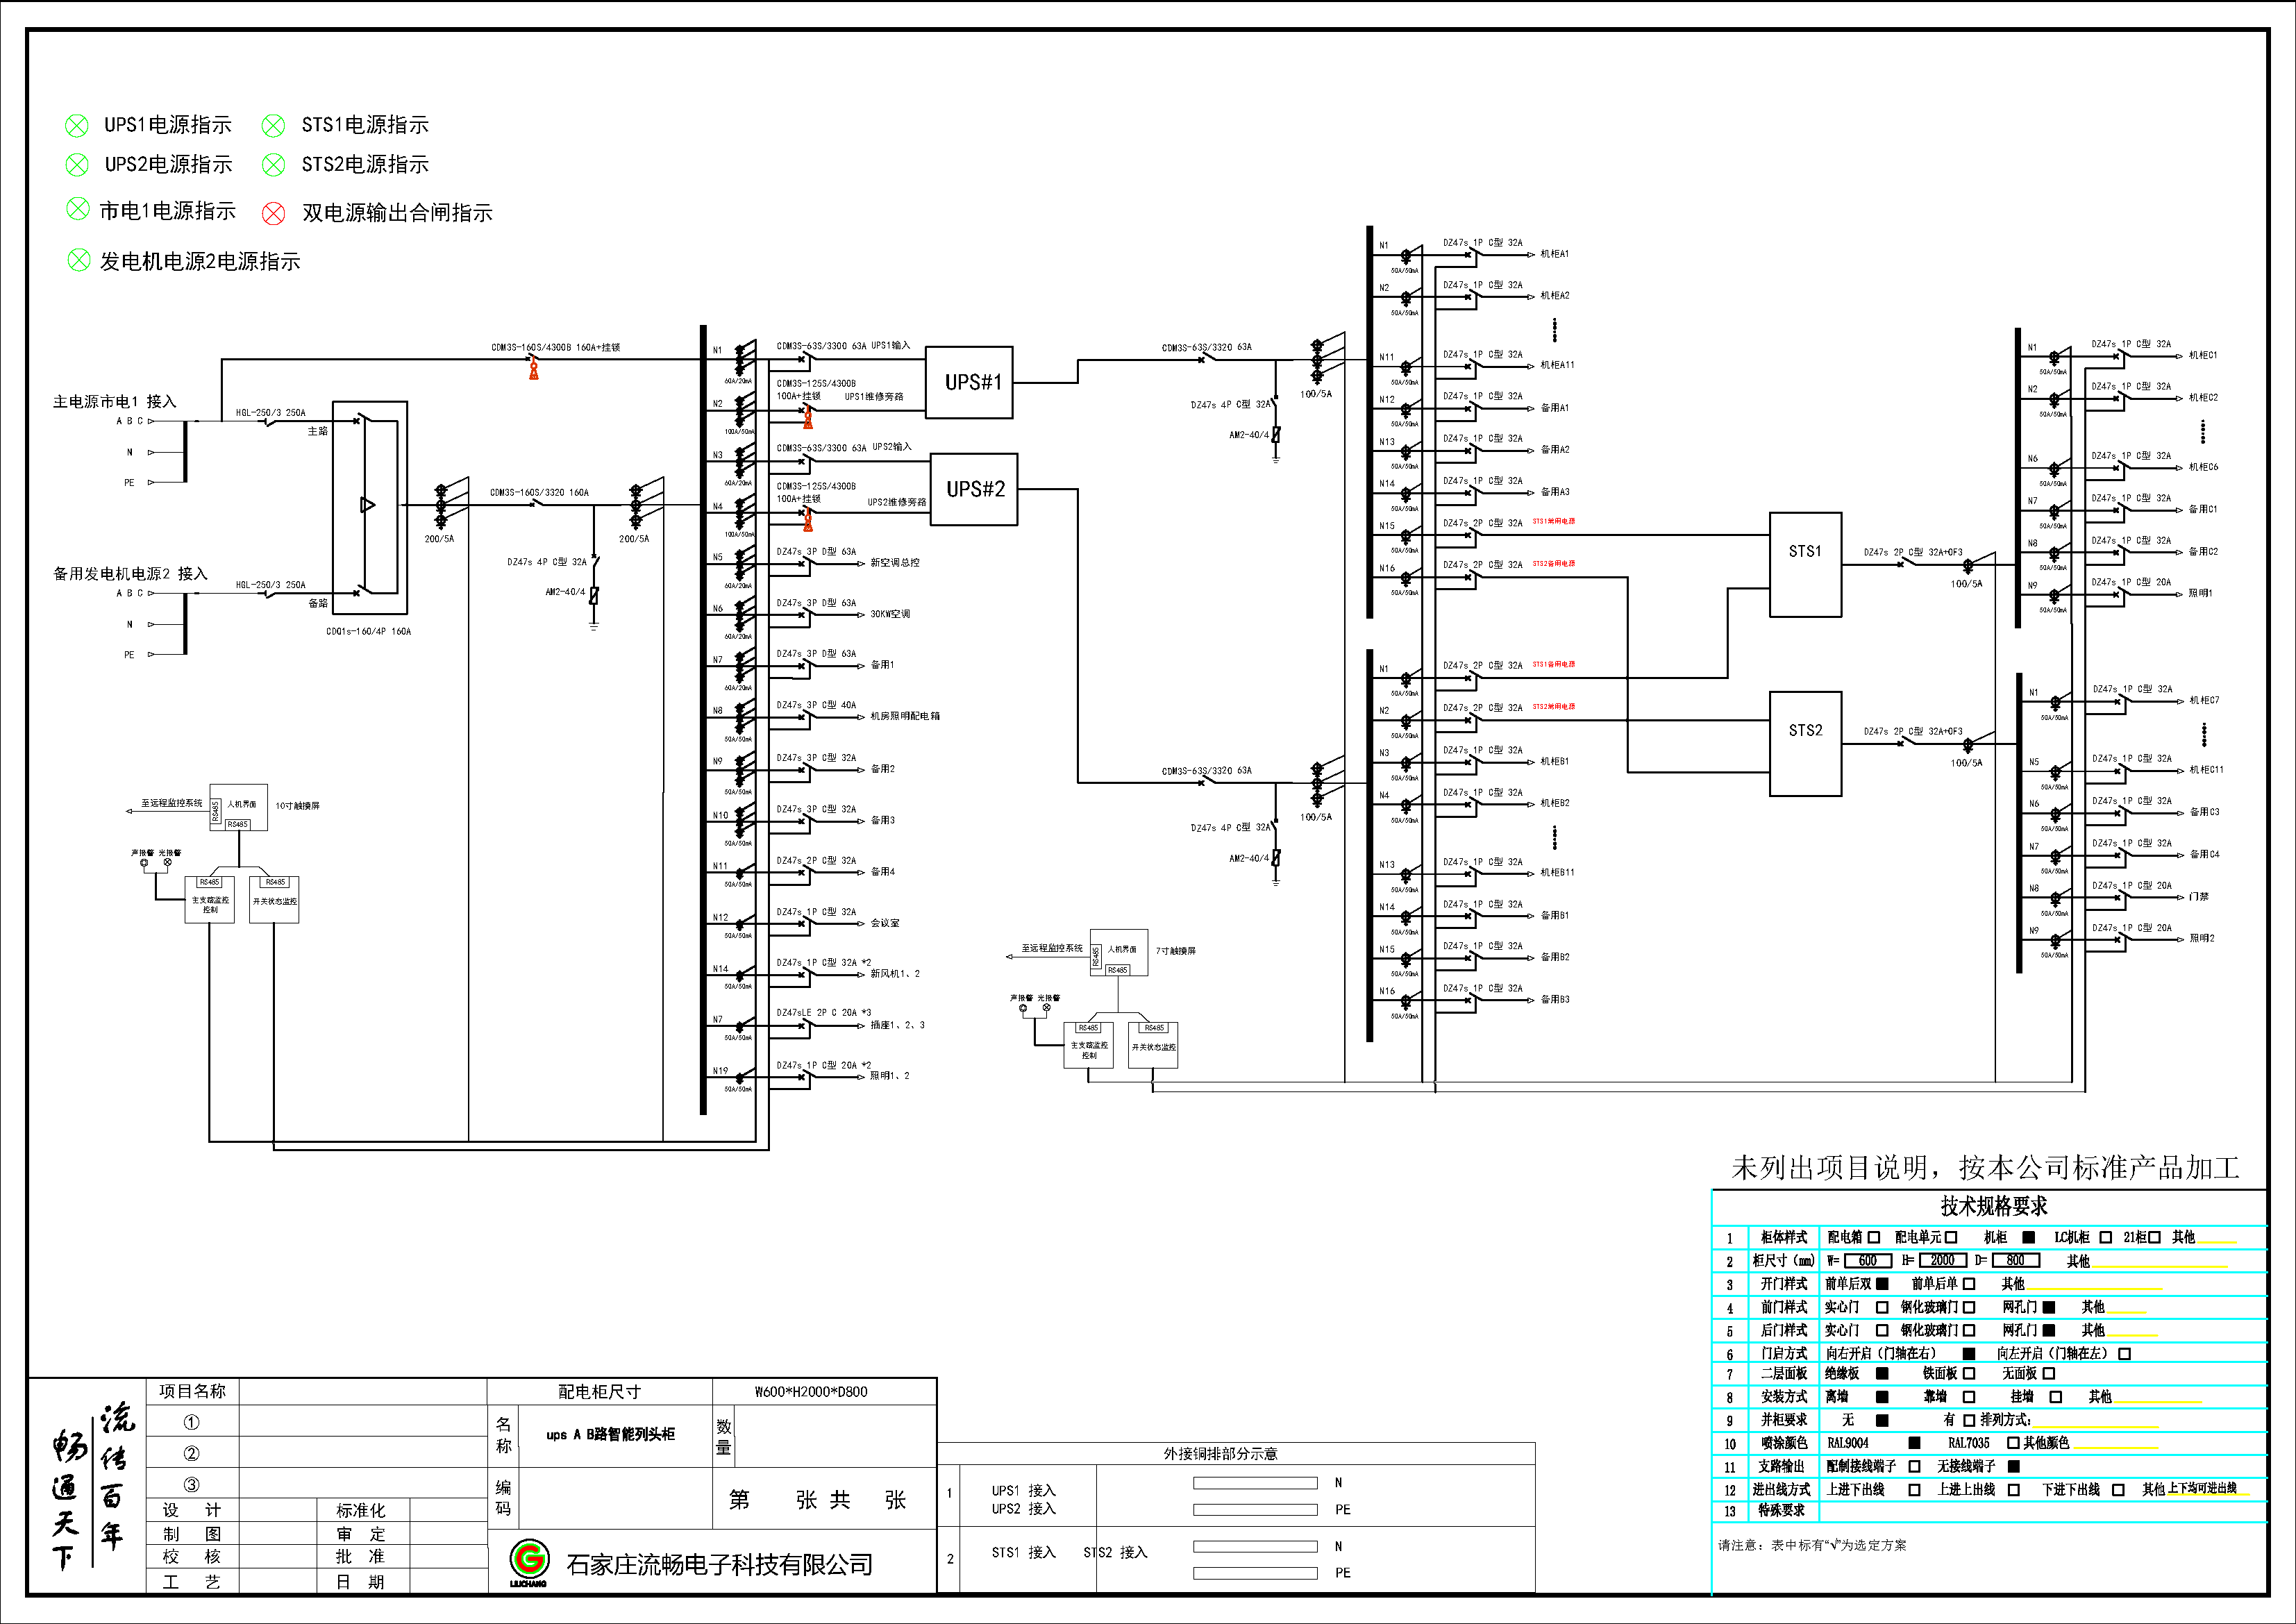Uncheck the filled RAL9004 color box
The width and height of the screenshot is (2296, 1624).
pos(1914,1443)
